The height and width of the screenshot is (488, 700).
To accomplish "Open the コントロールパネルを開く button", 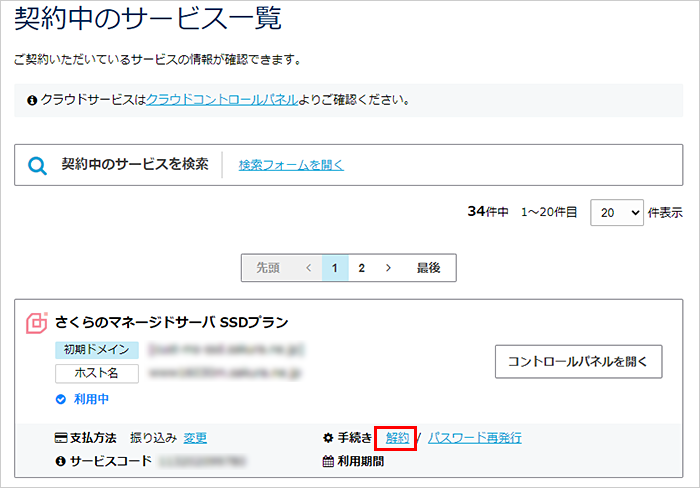I will coord(578,361).
